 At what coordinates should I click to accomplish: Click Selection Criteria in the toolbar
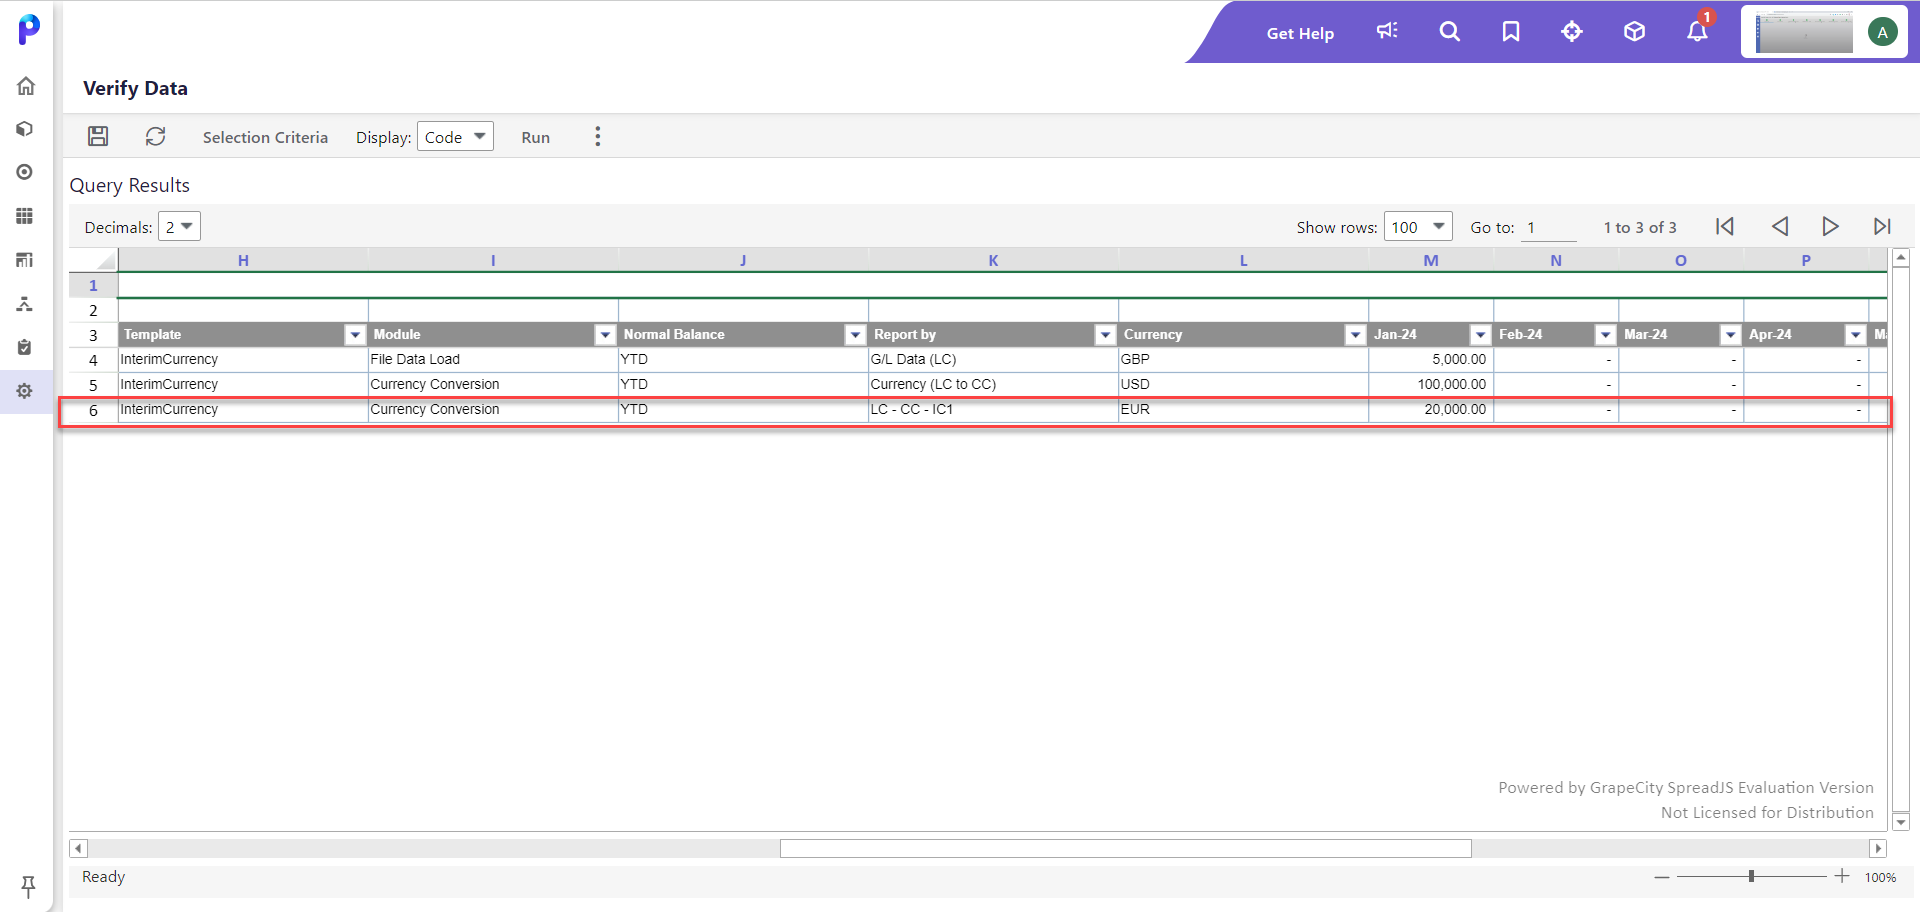coord(265,137)
